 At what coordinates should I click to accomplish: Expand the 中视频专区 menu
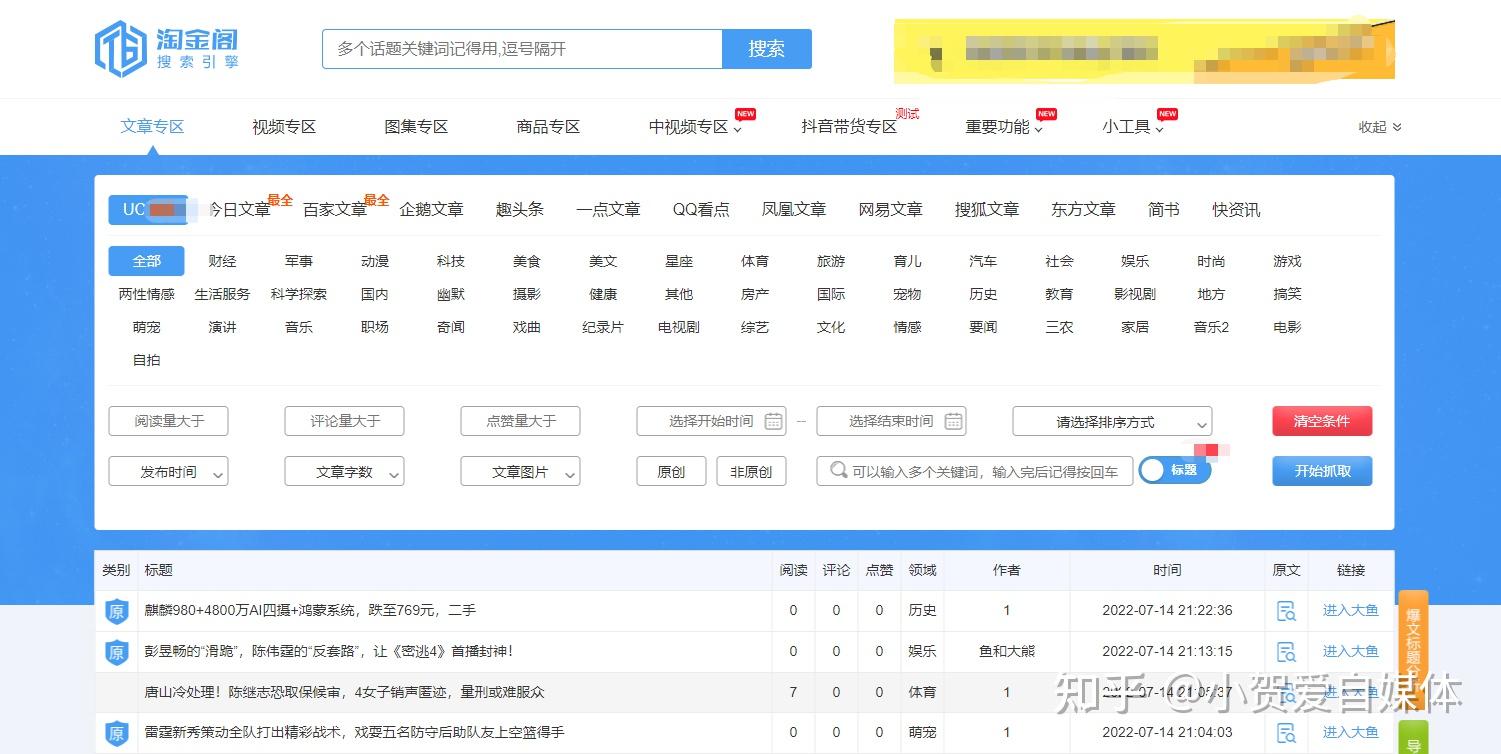point(694,127)
